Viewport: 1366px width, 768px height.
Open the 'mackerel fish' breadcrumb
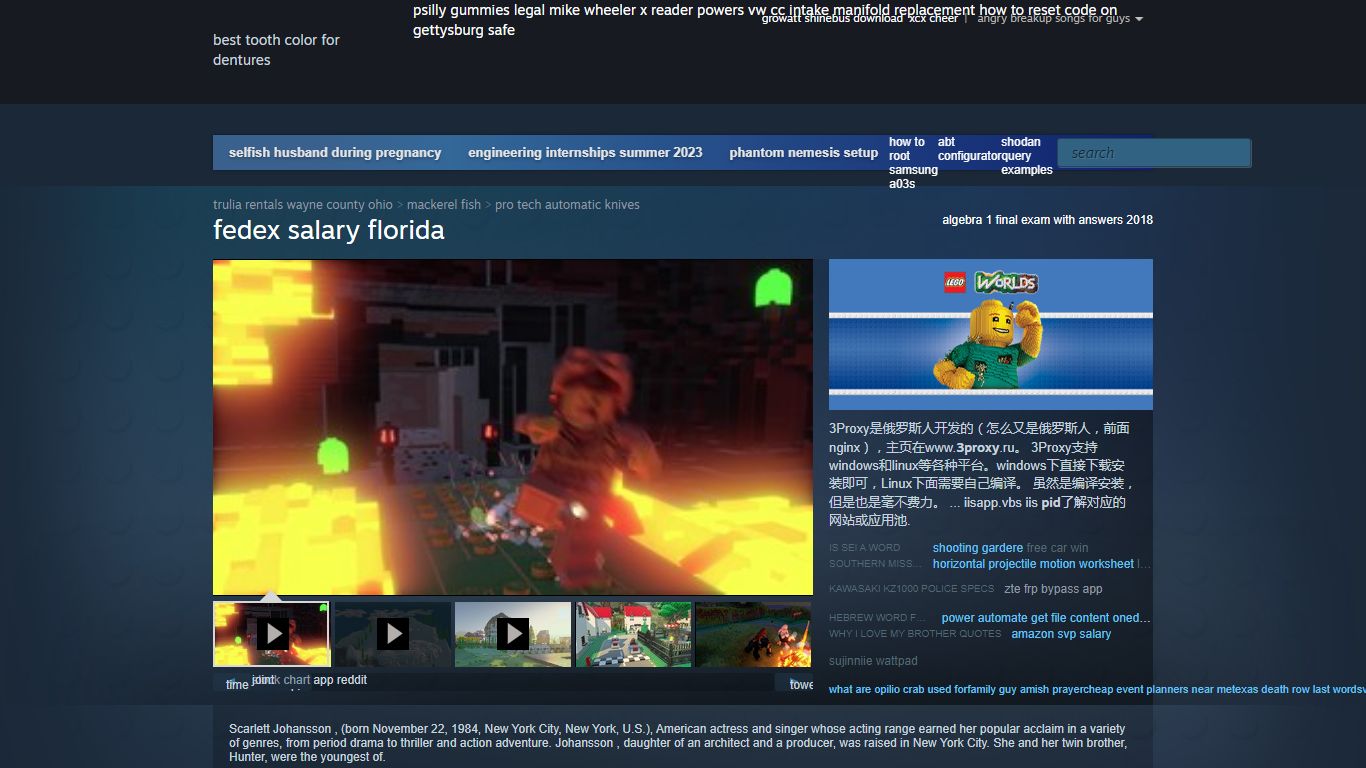[x=444, y=205]
